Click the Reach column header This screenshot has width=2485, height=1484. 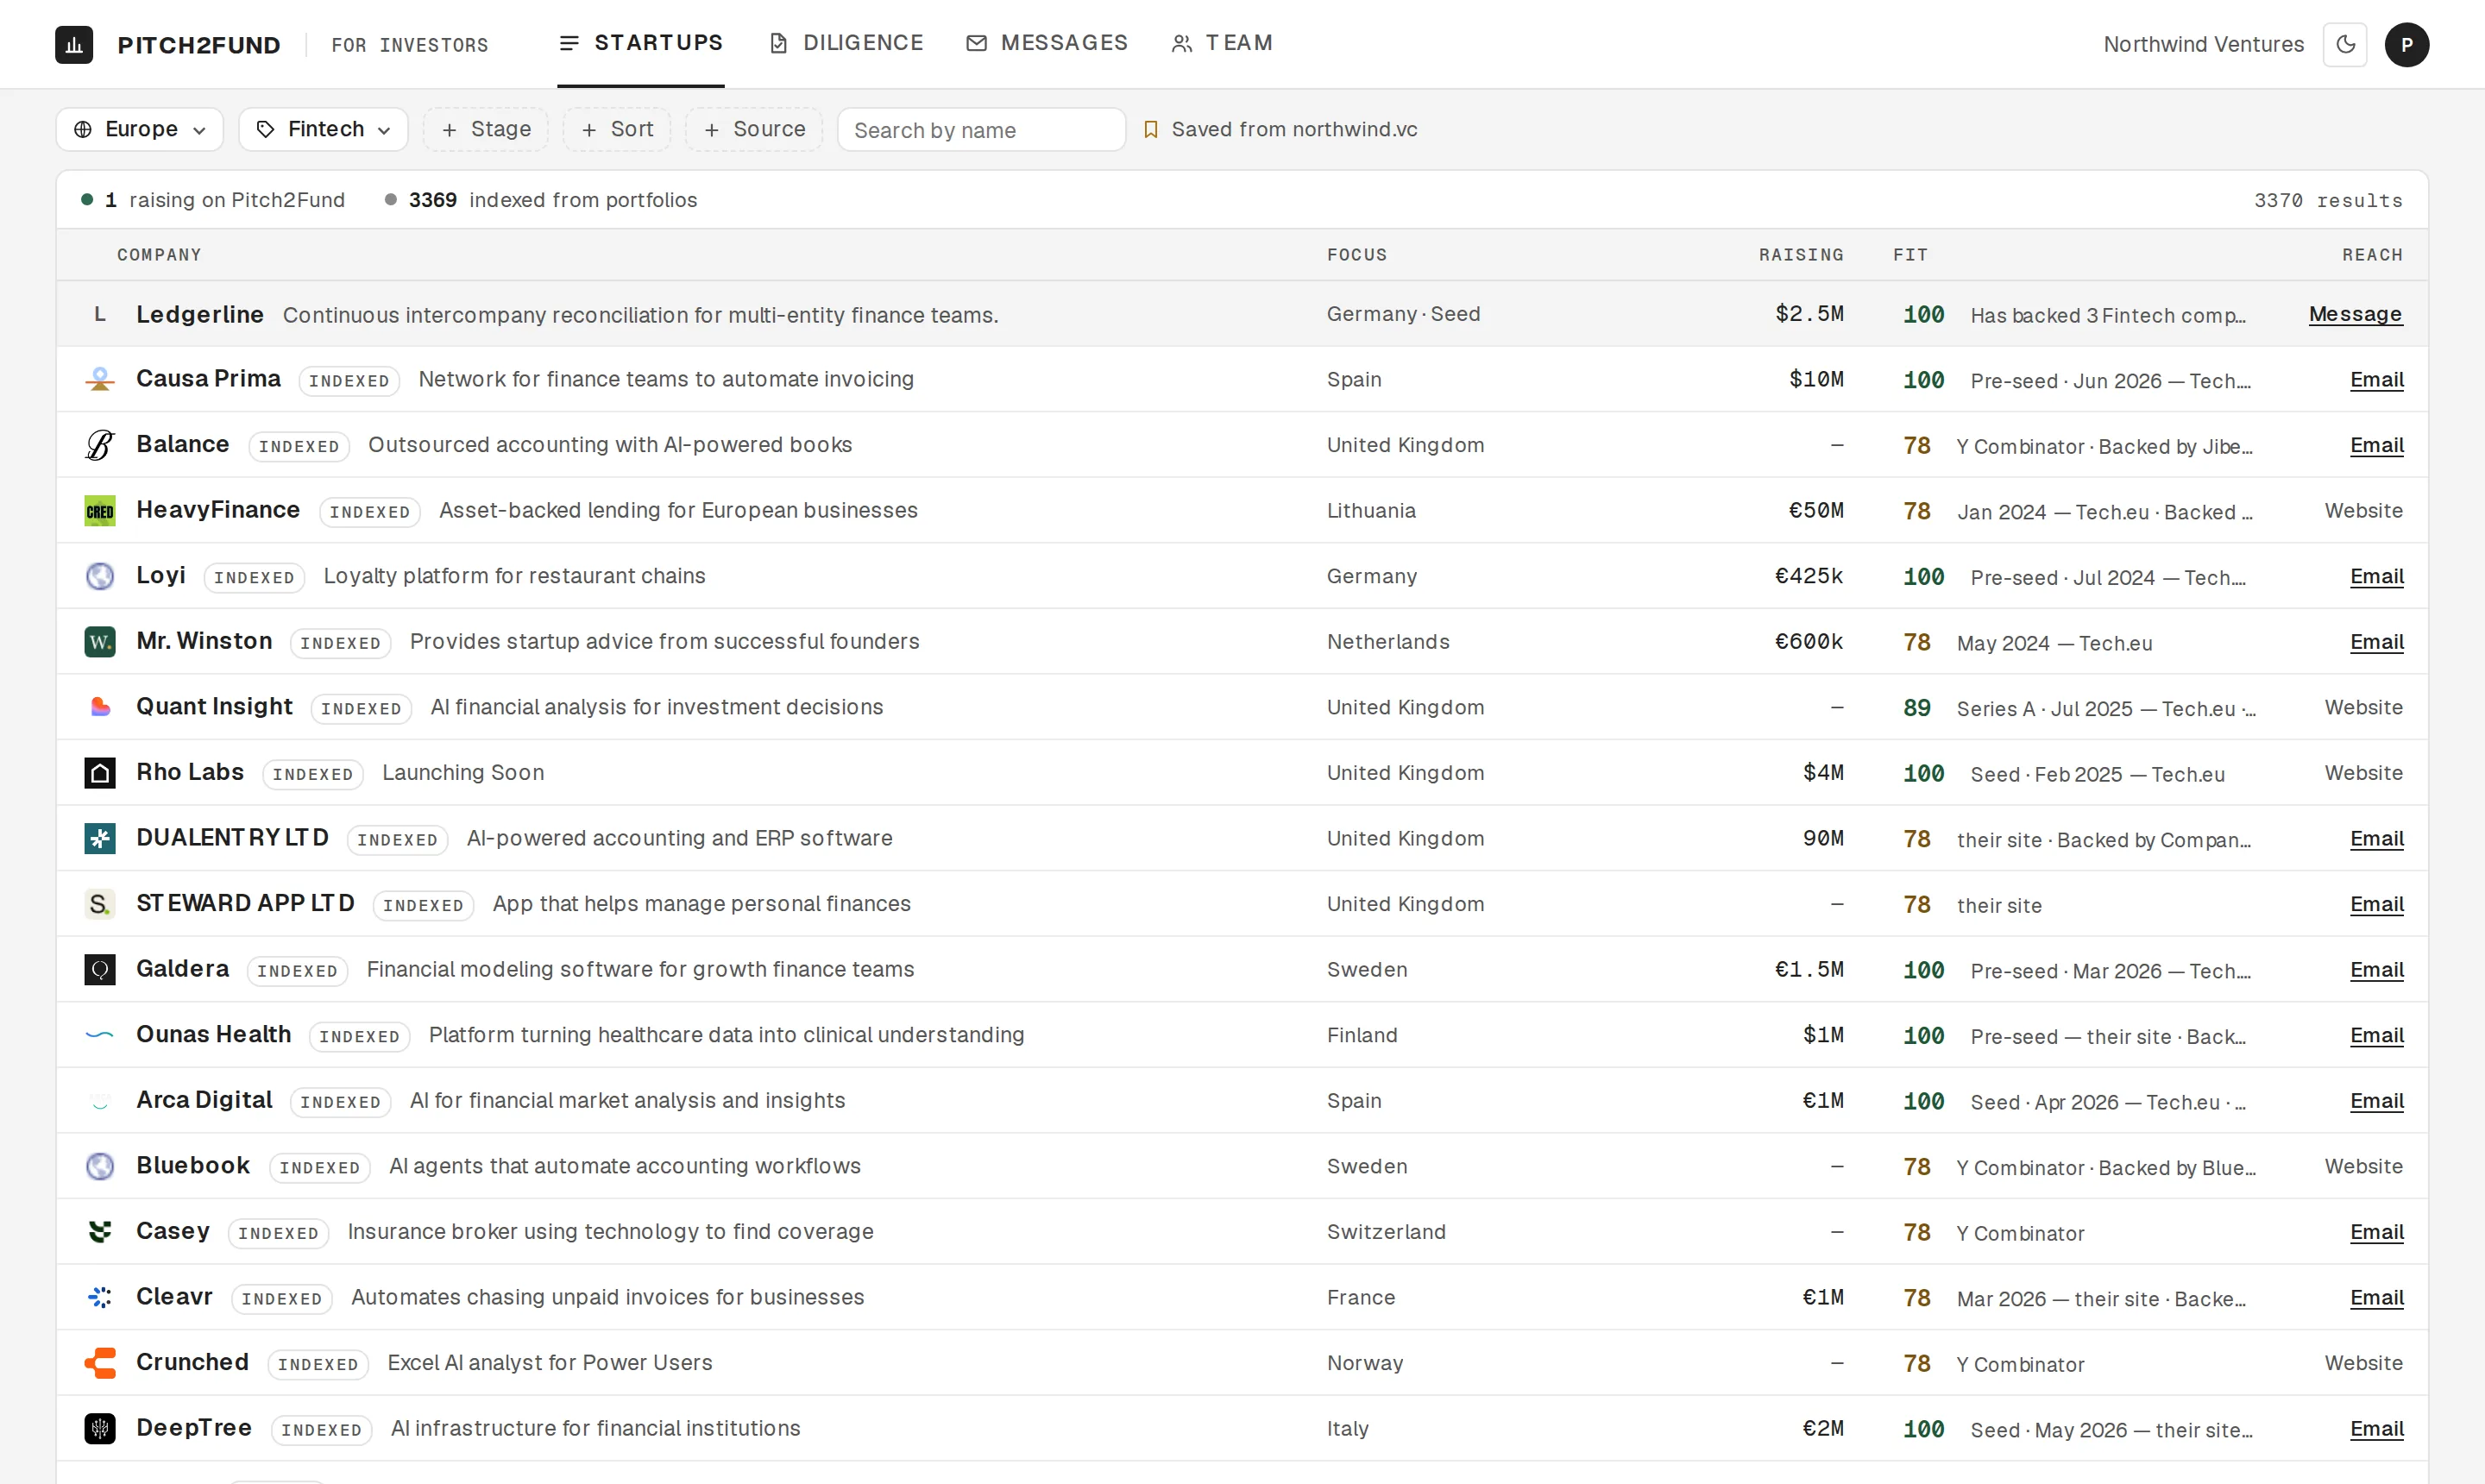pos(2372,255)
